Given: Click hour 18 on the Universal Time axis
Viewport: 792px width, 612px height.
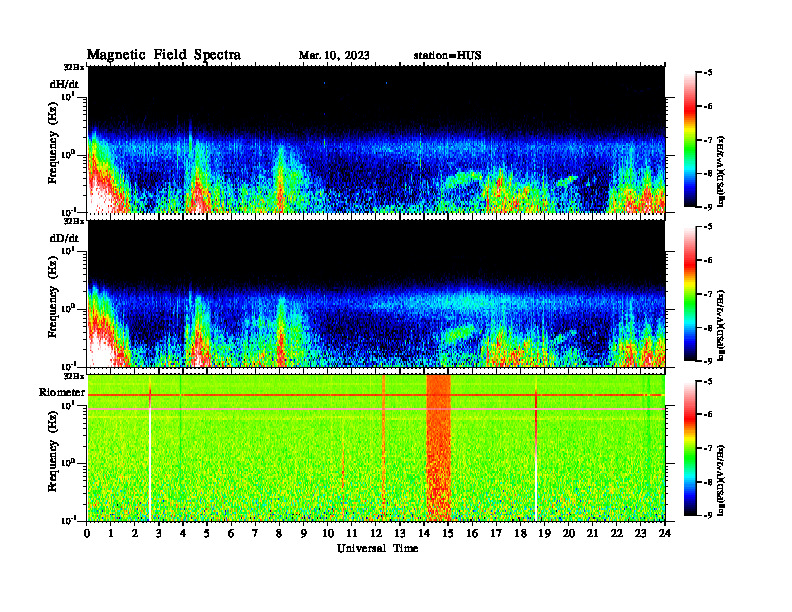Looking at the screenshot, I should (x=520, y=534).
